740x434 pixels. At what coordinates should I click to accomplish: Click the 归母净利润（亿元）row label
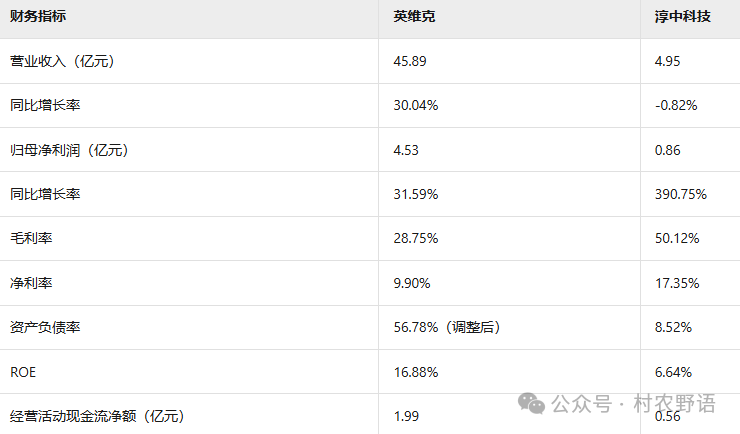69,150
